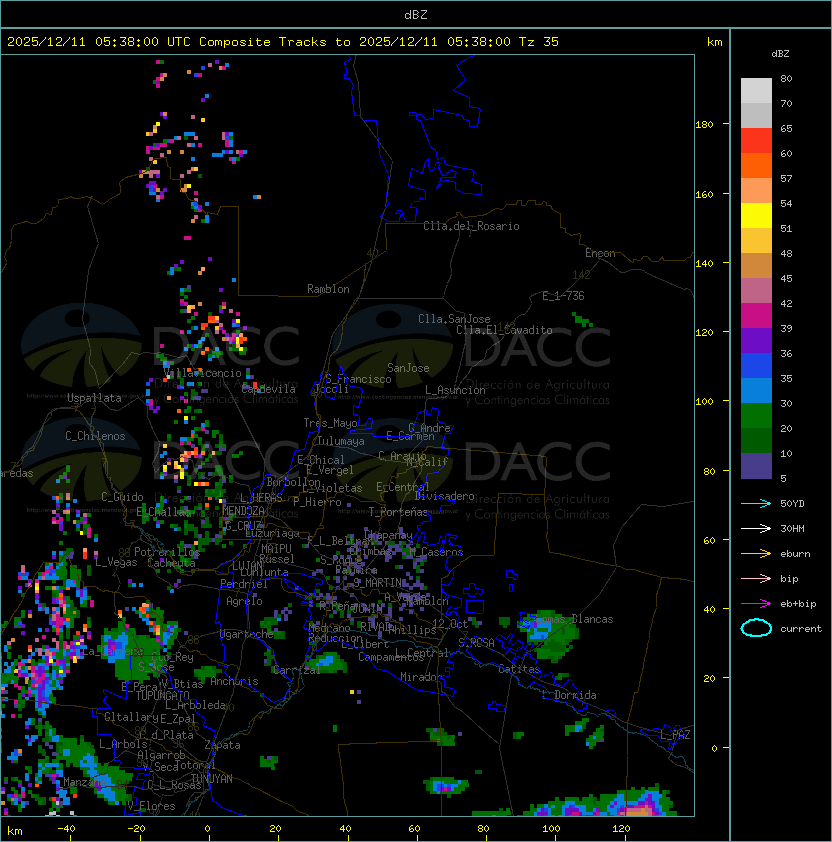Click the 65 dBZ red color swatch
The height and width of the screenshot is (842, 832).
pyautogui.click(x=756, y=140)
